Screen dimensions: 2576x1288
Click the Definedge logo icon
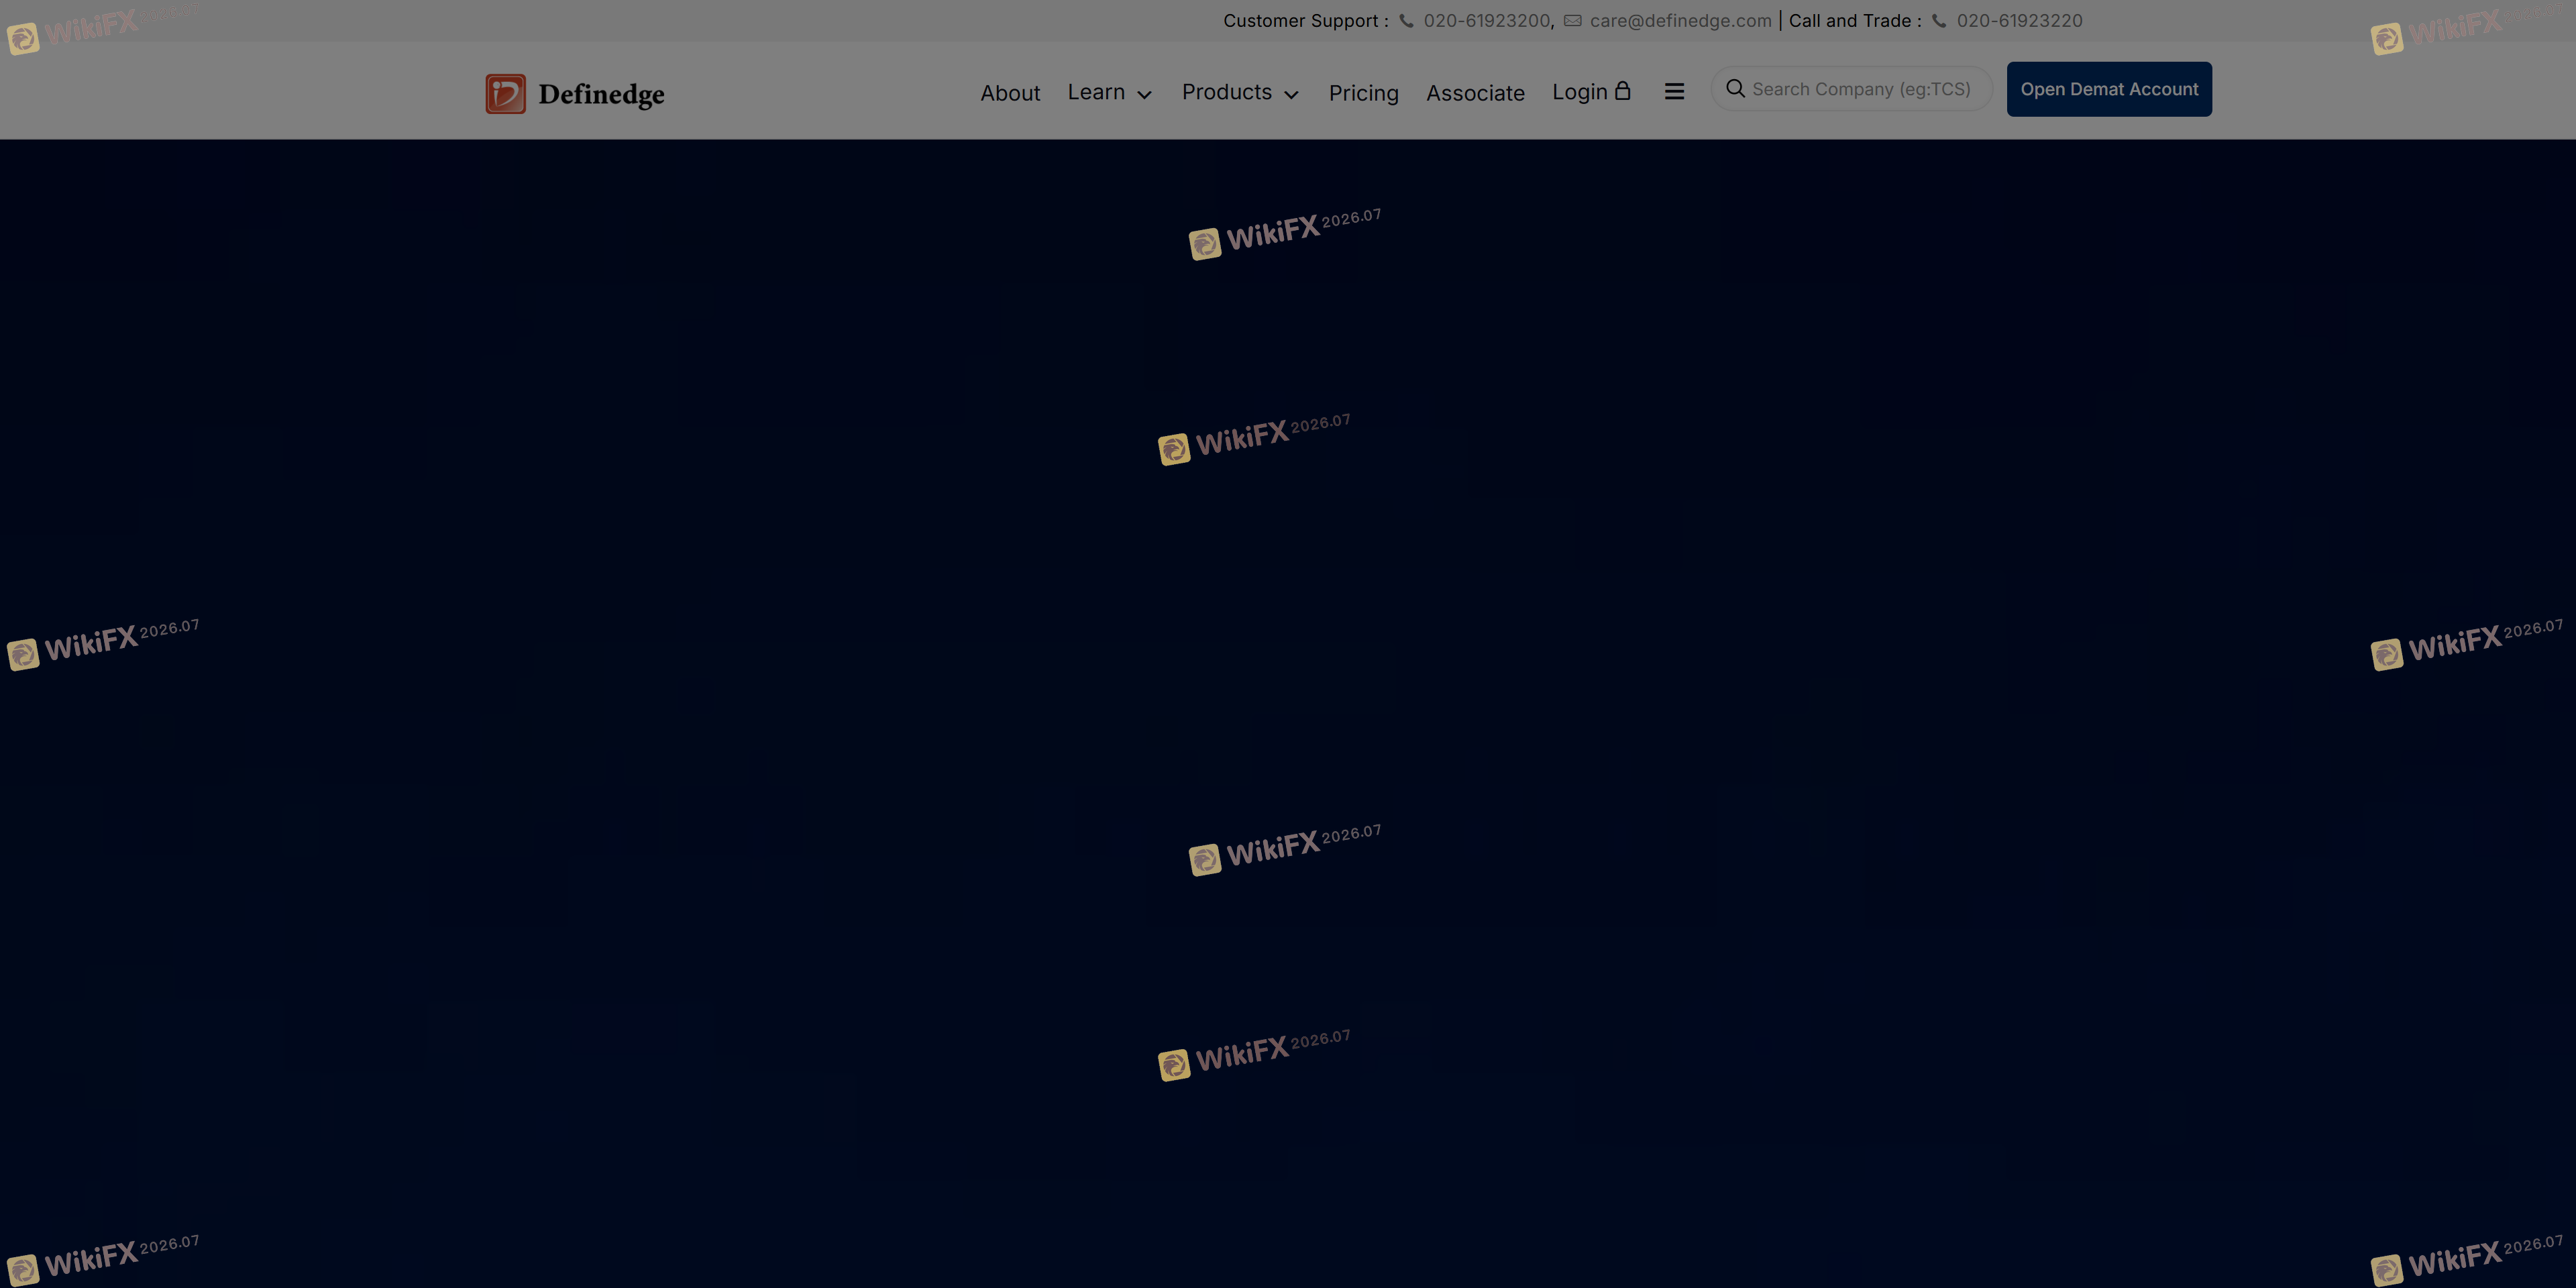[505, 94]
